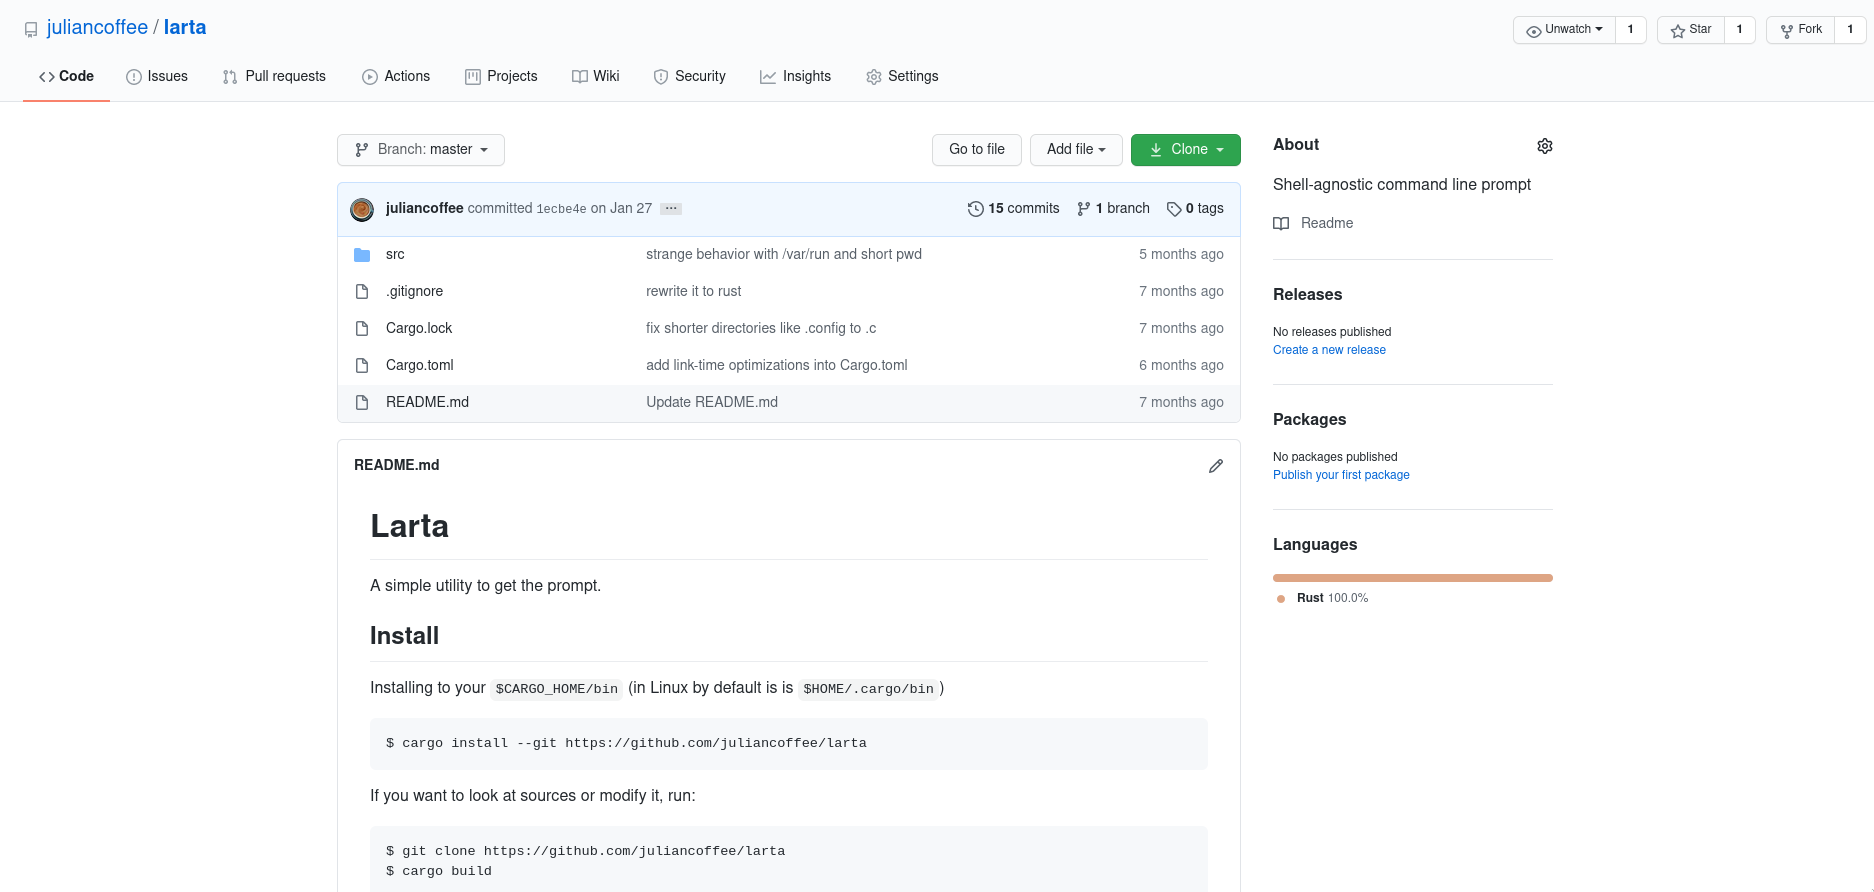Image resolution: width=1874 pixels, height=892 pixels.
Task: Click the repository book icon beside juliancoffee
Action: [x=31, y=29]
